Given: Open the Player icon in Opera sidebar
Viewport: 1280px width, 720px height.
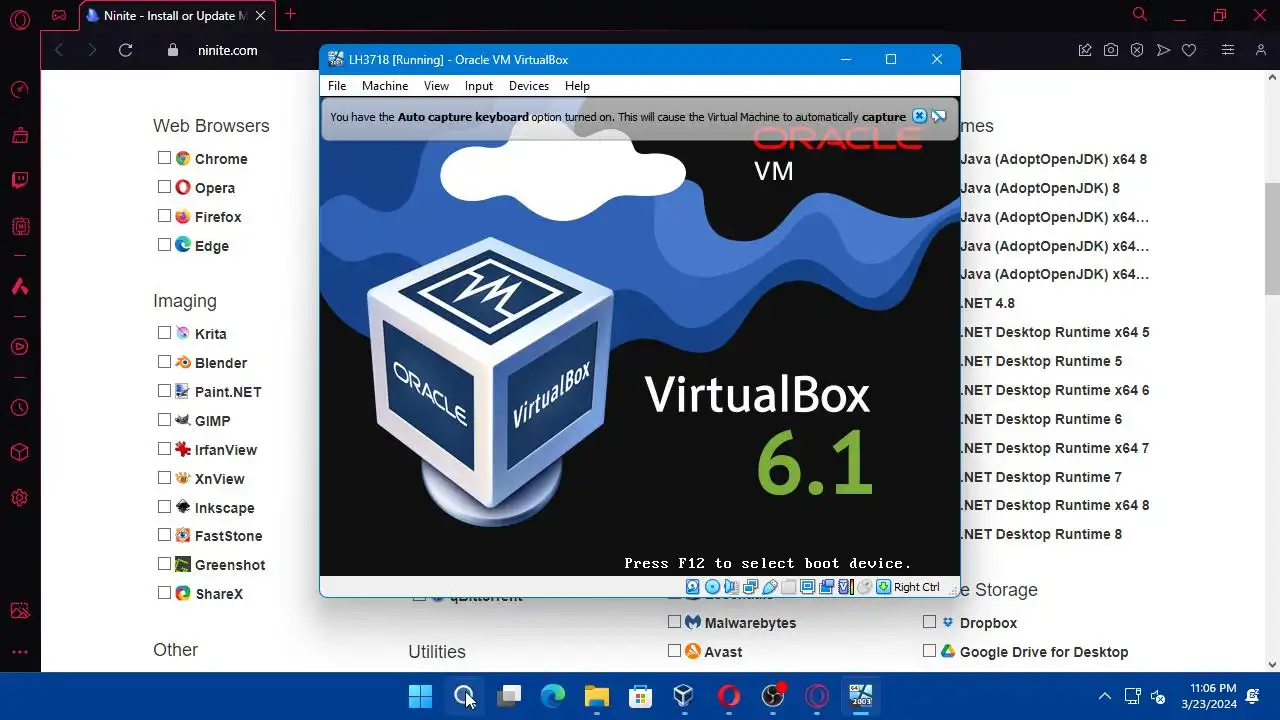Looking at the screenshot, I should coord(20,347).
